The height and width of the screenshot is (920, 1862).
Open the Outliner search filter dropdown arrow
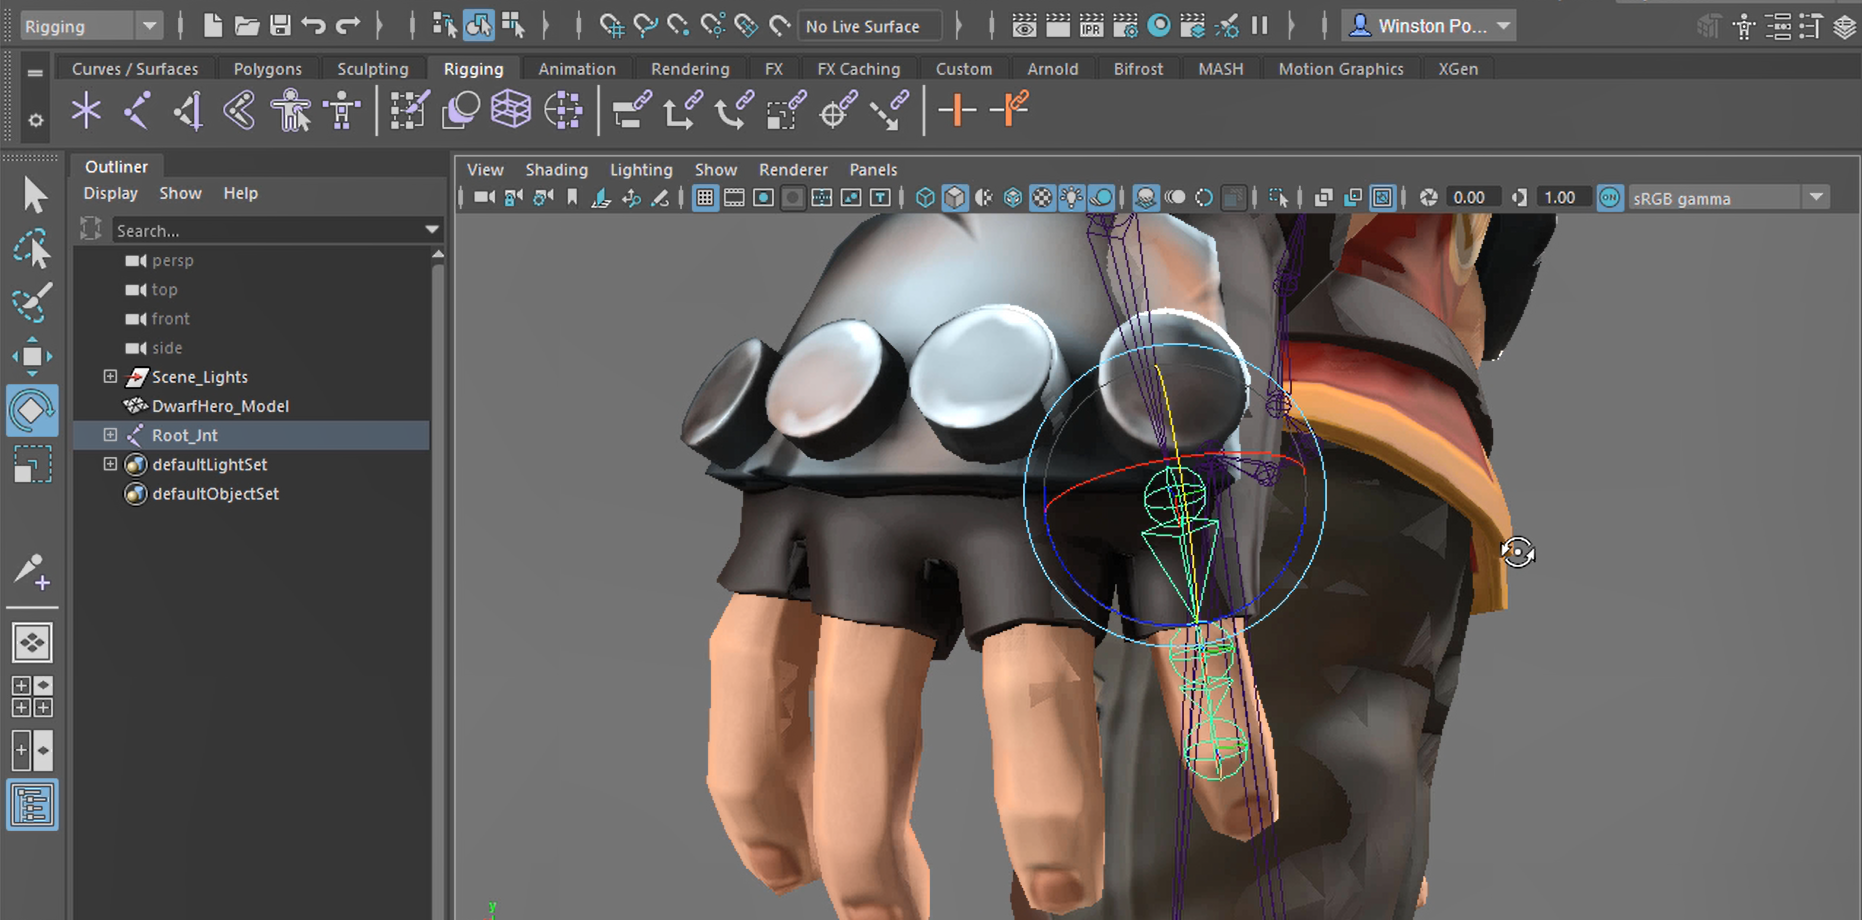coord(432,230)
